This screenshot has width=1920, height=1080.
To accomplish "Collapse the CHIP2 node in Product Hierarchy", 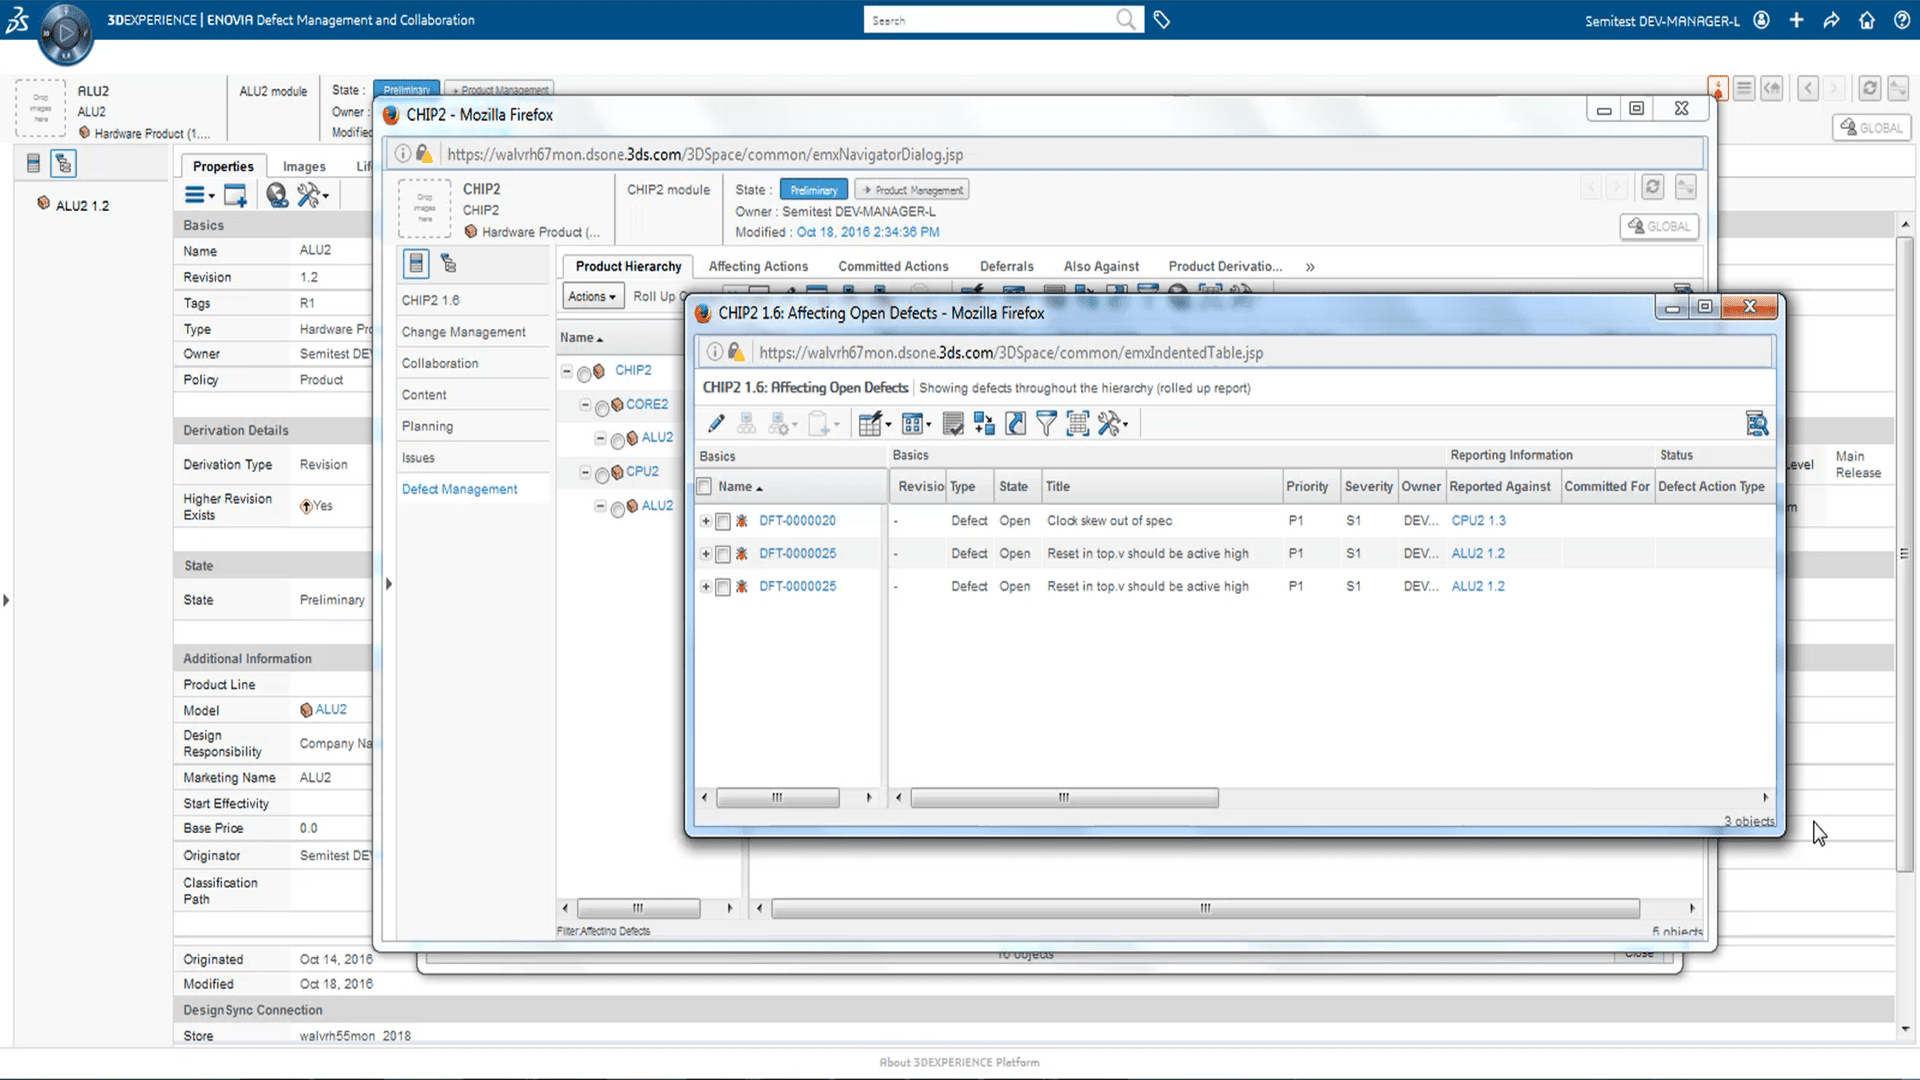I will point(567,371).
